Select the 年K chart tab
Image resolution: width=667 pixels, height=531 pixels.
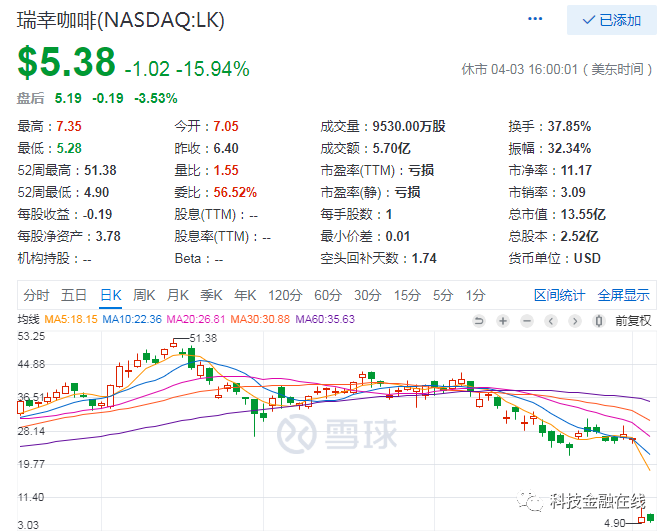(245, 295)
